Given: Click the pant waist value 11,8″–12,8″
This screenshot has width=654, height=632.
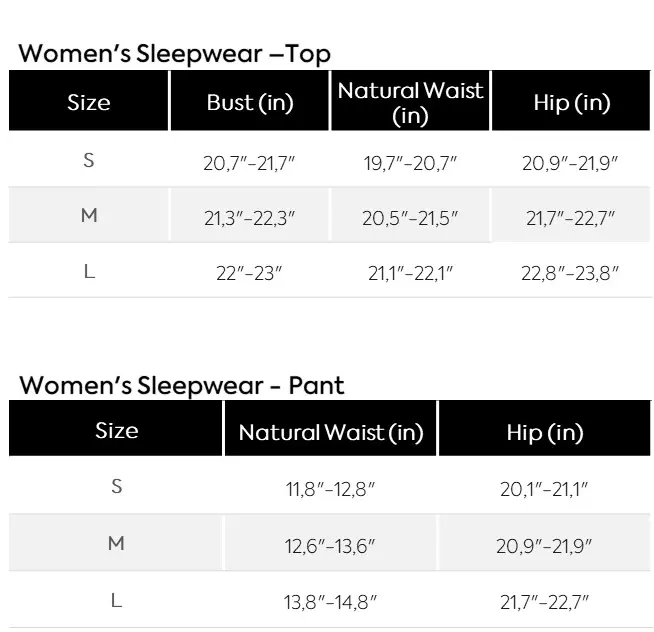Looking at the screenshot, I should coord(330,489).
